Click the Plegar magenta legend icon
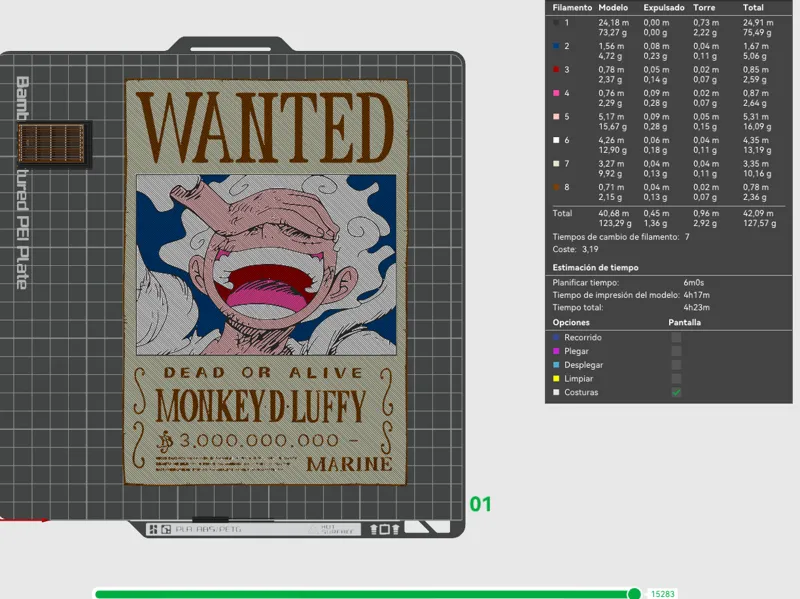Viewport: 800px width, 599px height. tap(556, 351)
